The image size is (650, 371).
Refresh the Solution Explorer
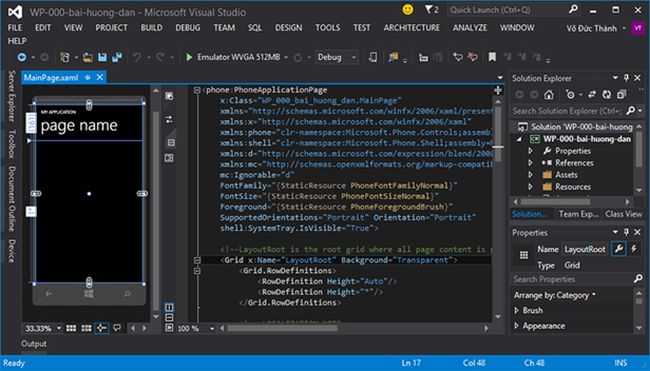(606, 95)
